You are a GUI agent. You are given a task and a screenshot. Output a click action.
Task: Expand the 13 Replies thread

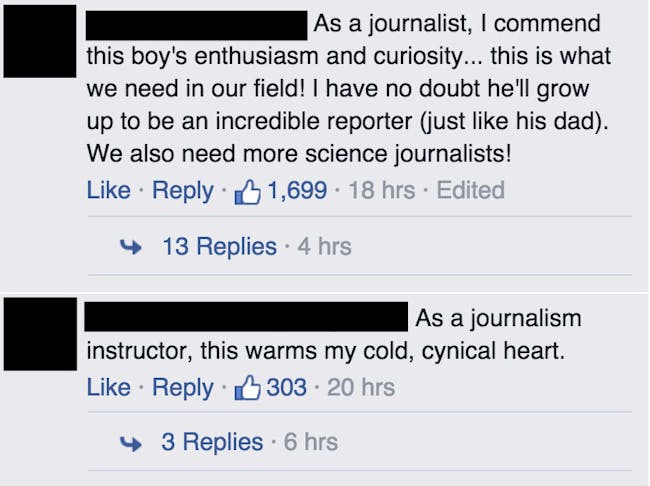click(x=219, y=246)
